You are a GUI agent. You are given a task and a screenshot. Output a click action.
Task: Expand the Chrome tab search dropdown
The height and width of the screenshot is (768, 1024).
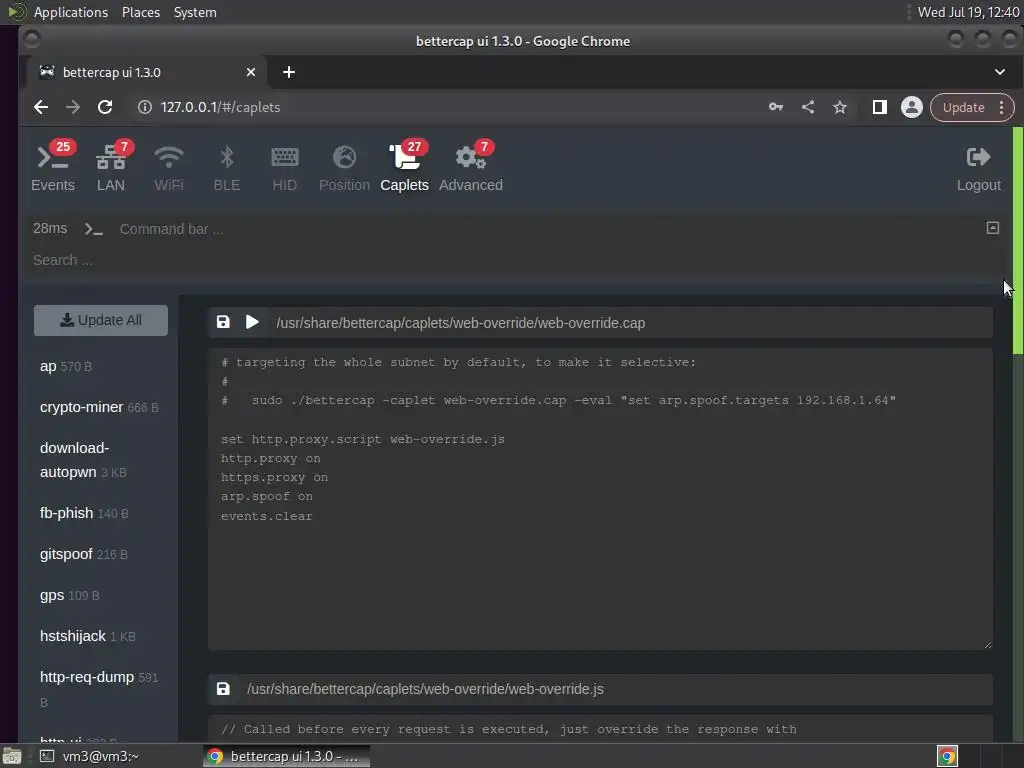pos(1000,72)
